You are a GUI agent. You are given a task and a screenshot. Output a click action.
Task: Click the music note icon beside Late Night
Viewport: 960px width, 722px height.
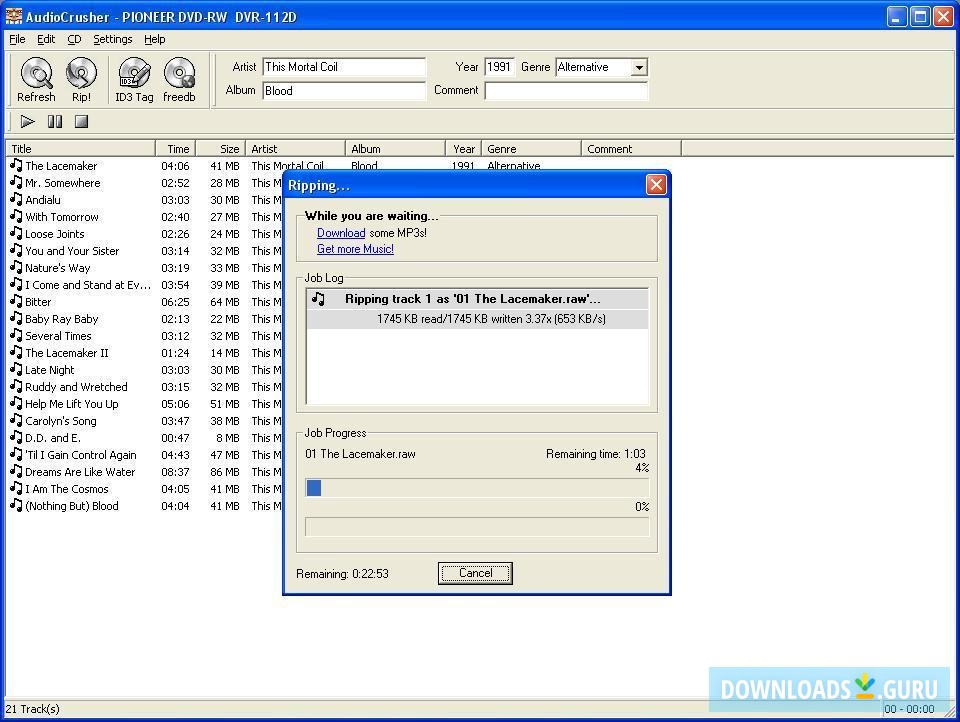(16, 369)
